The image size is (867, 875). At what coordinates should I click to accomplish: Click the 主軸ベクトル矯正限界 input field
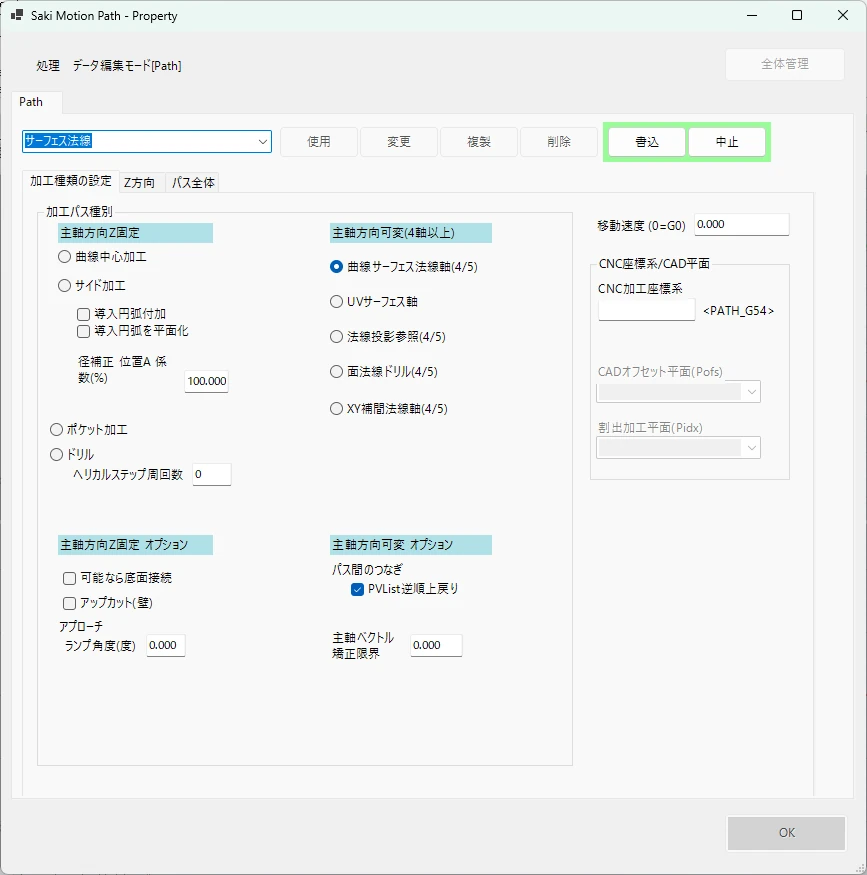[436, 645]
